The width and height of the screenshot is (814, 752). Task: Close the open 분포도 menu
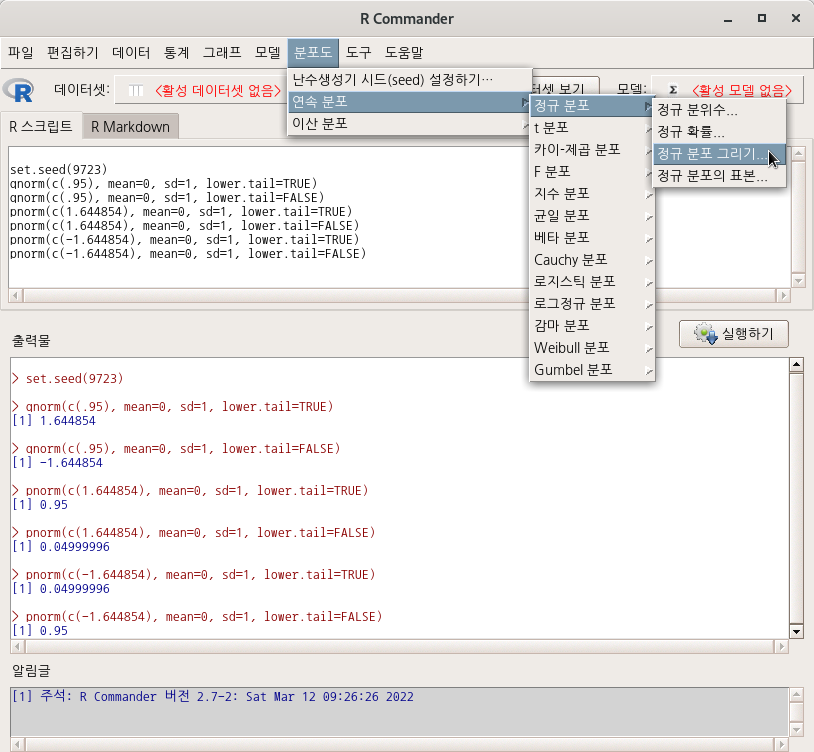click(313, 52)
